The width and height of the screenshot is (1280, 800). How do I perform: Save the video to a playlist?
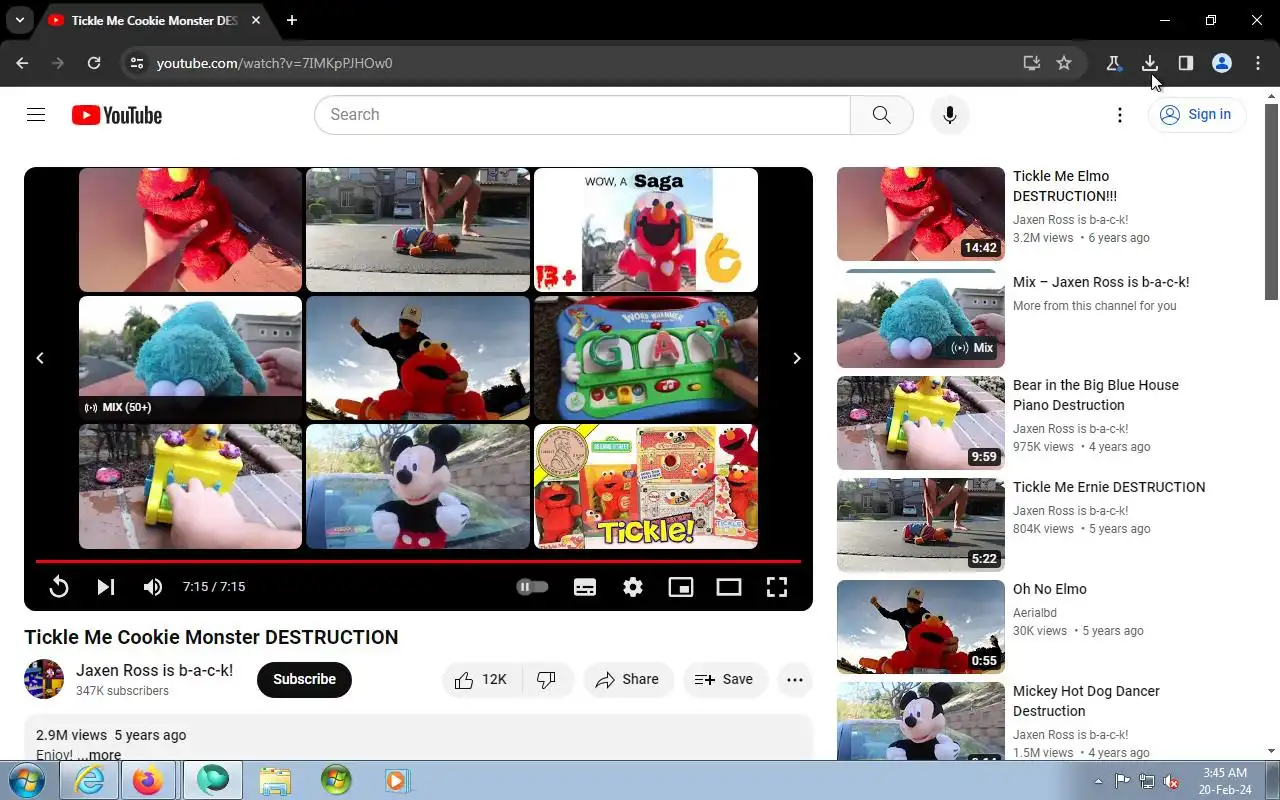[x=725, y=679]
